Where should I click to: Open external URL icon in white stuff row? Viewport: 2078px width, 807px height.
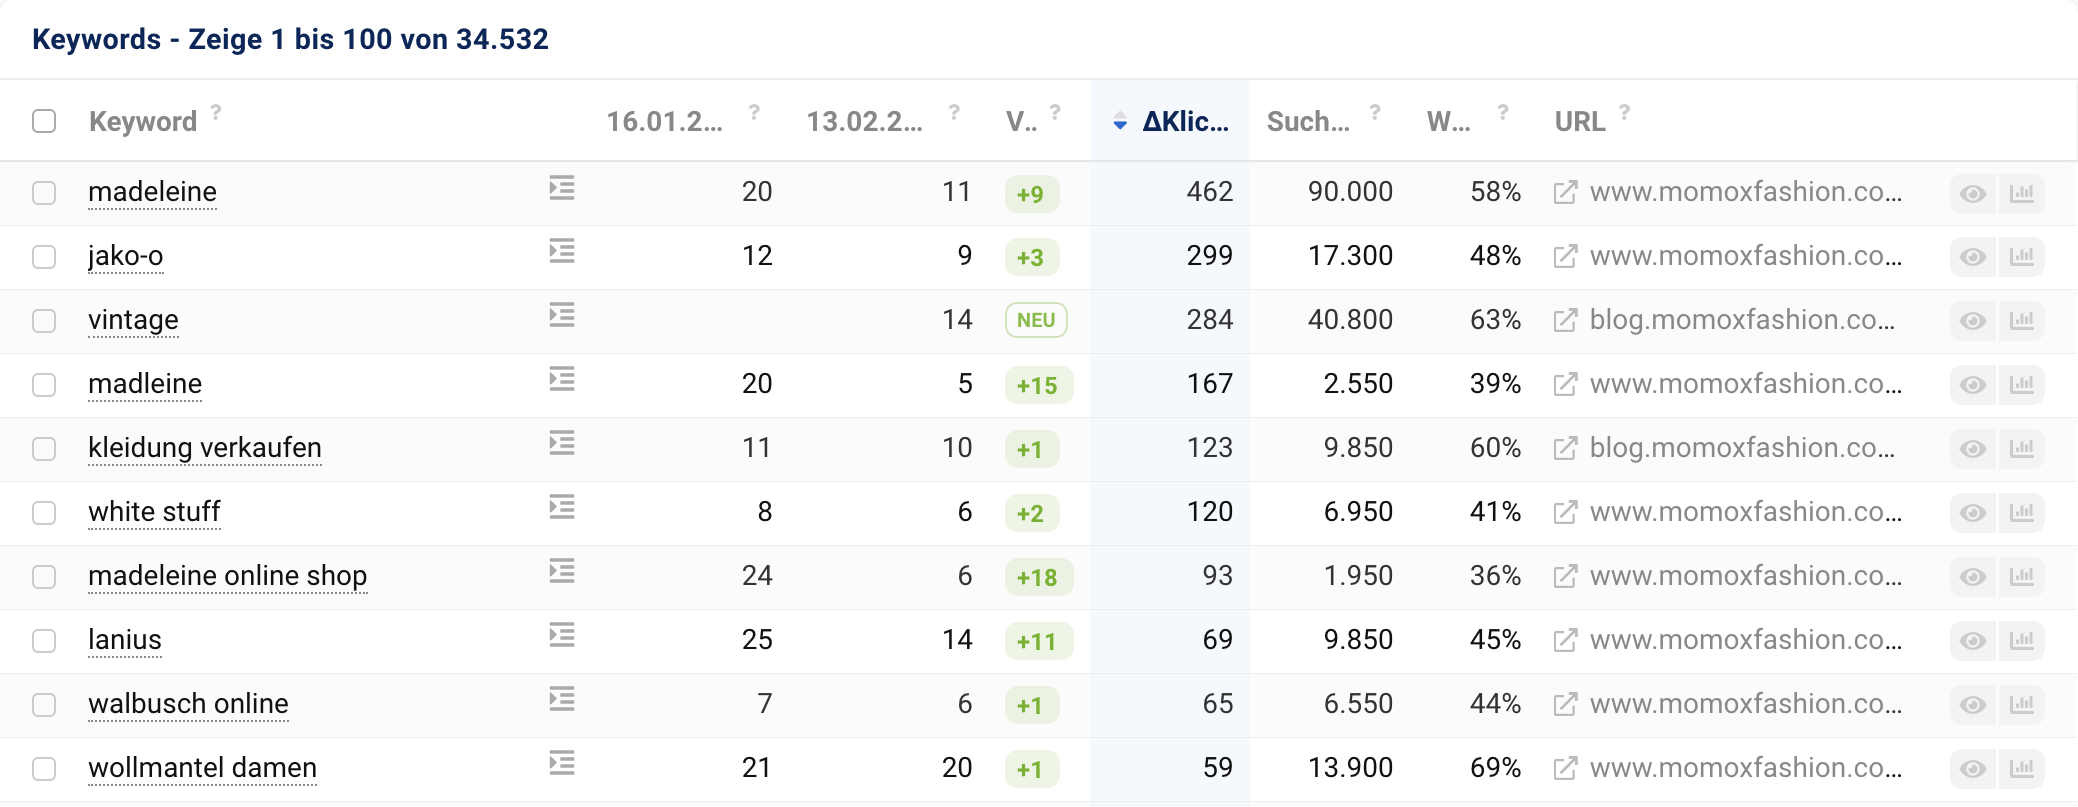click(1565, 513)
